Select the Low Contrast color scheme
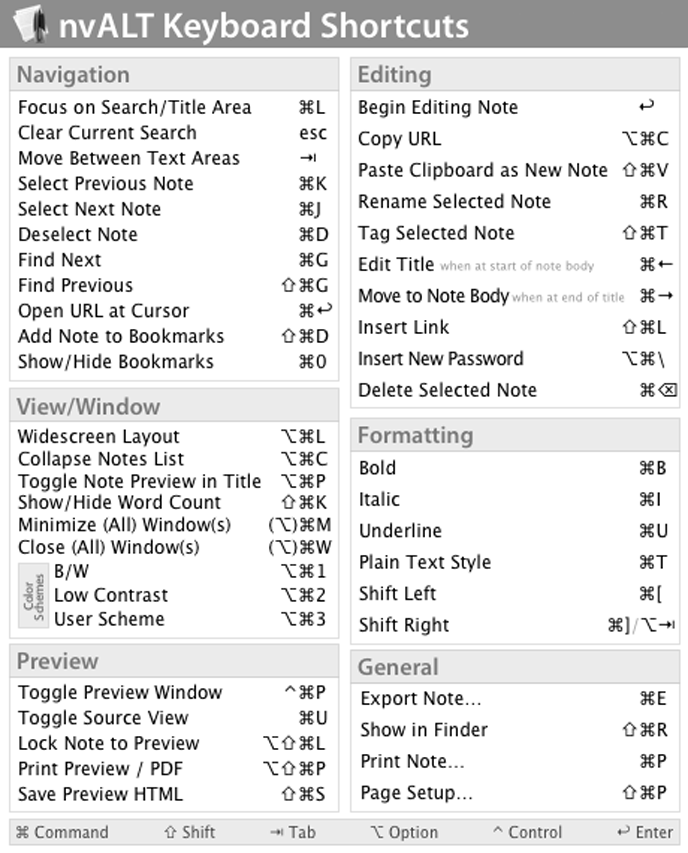This screenshot has width=688, height=853. click(110, 595)
